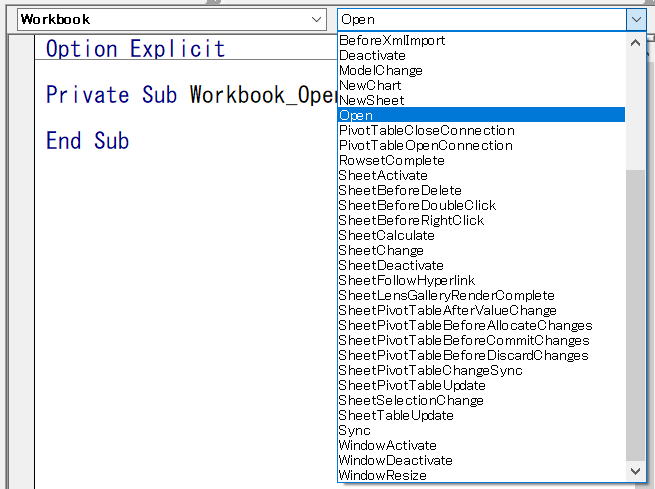
Task: Choose the Deactivate event
Action: (x=374, y=55)
